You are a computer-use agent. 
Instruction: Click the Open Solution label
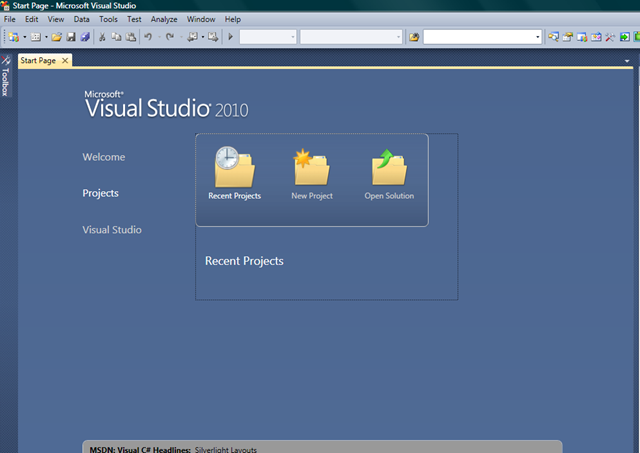pyautogui.click(x=389, y=196)
